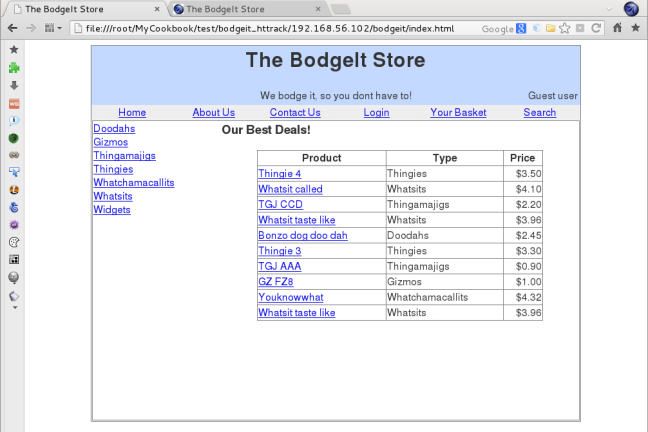Open the Bonzo dog doo dah product link
648x432 pixels.
pos(303,236)
